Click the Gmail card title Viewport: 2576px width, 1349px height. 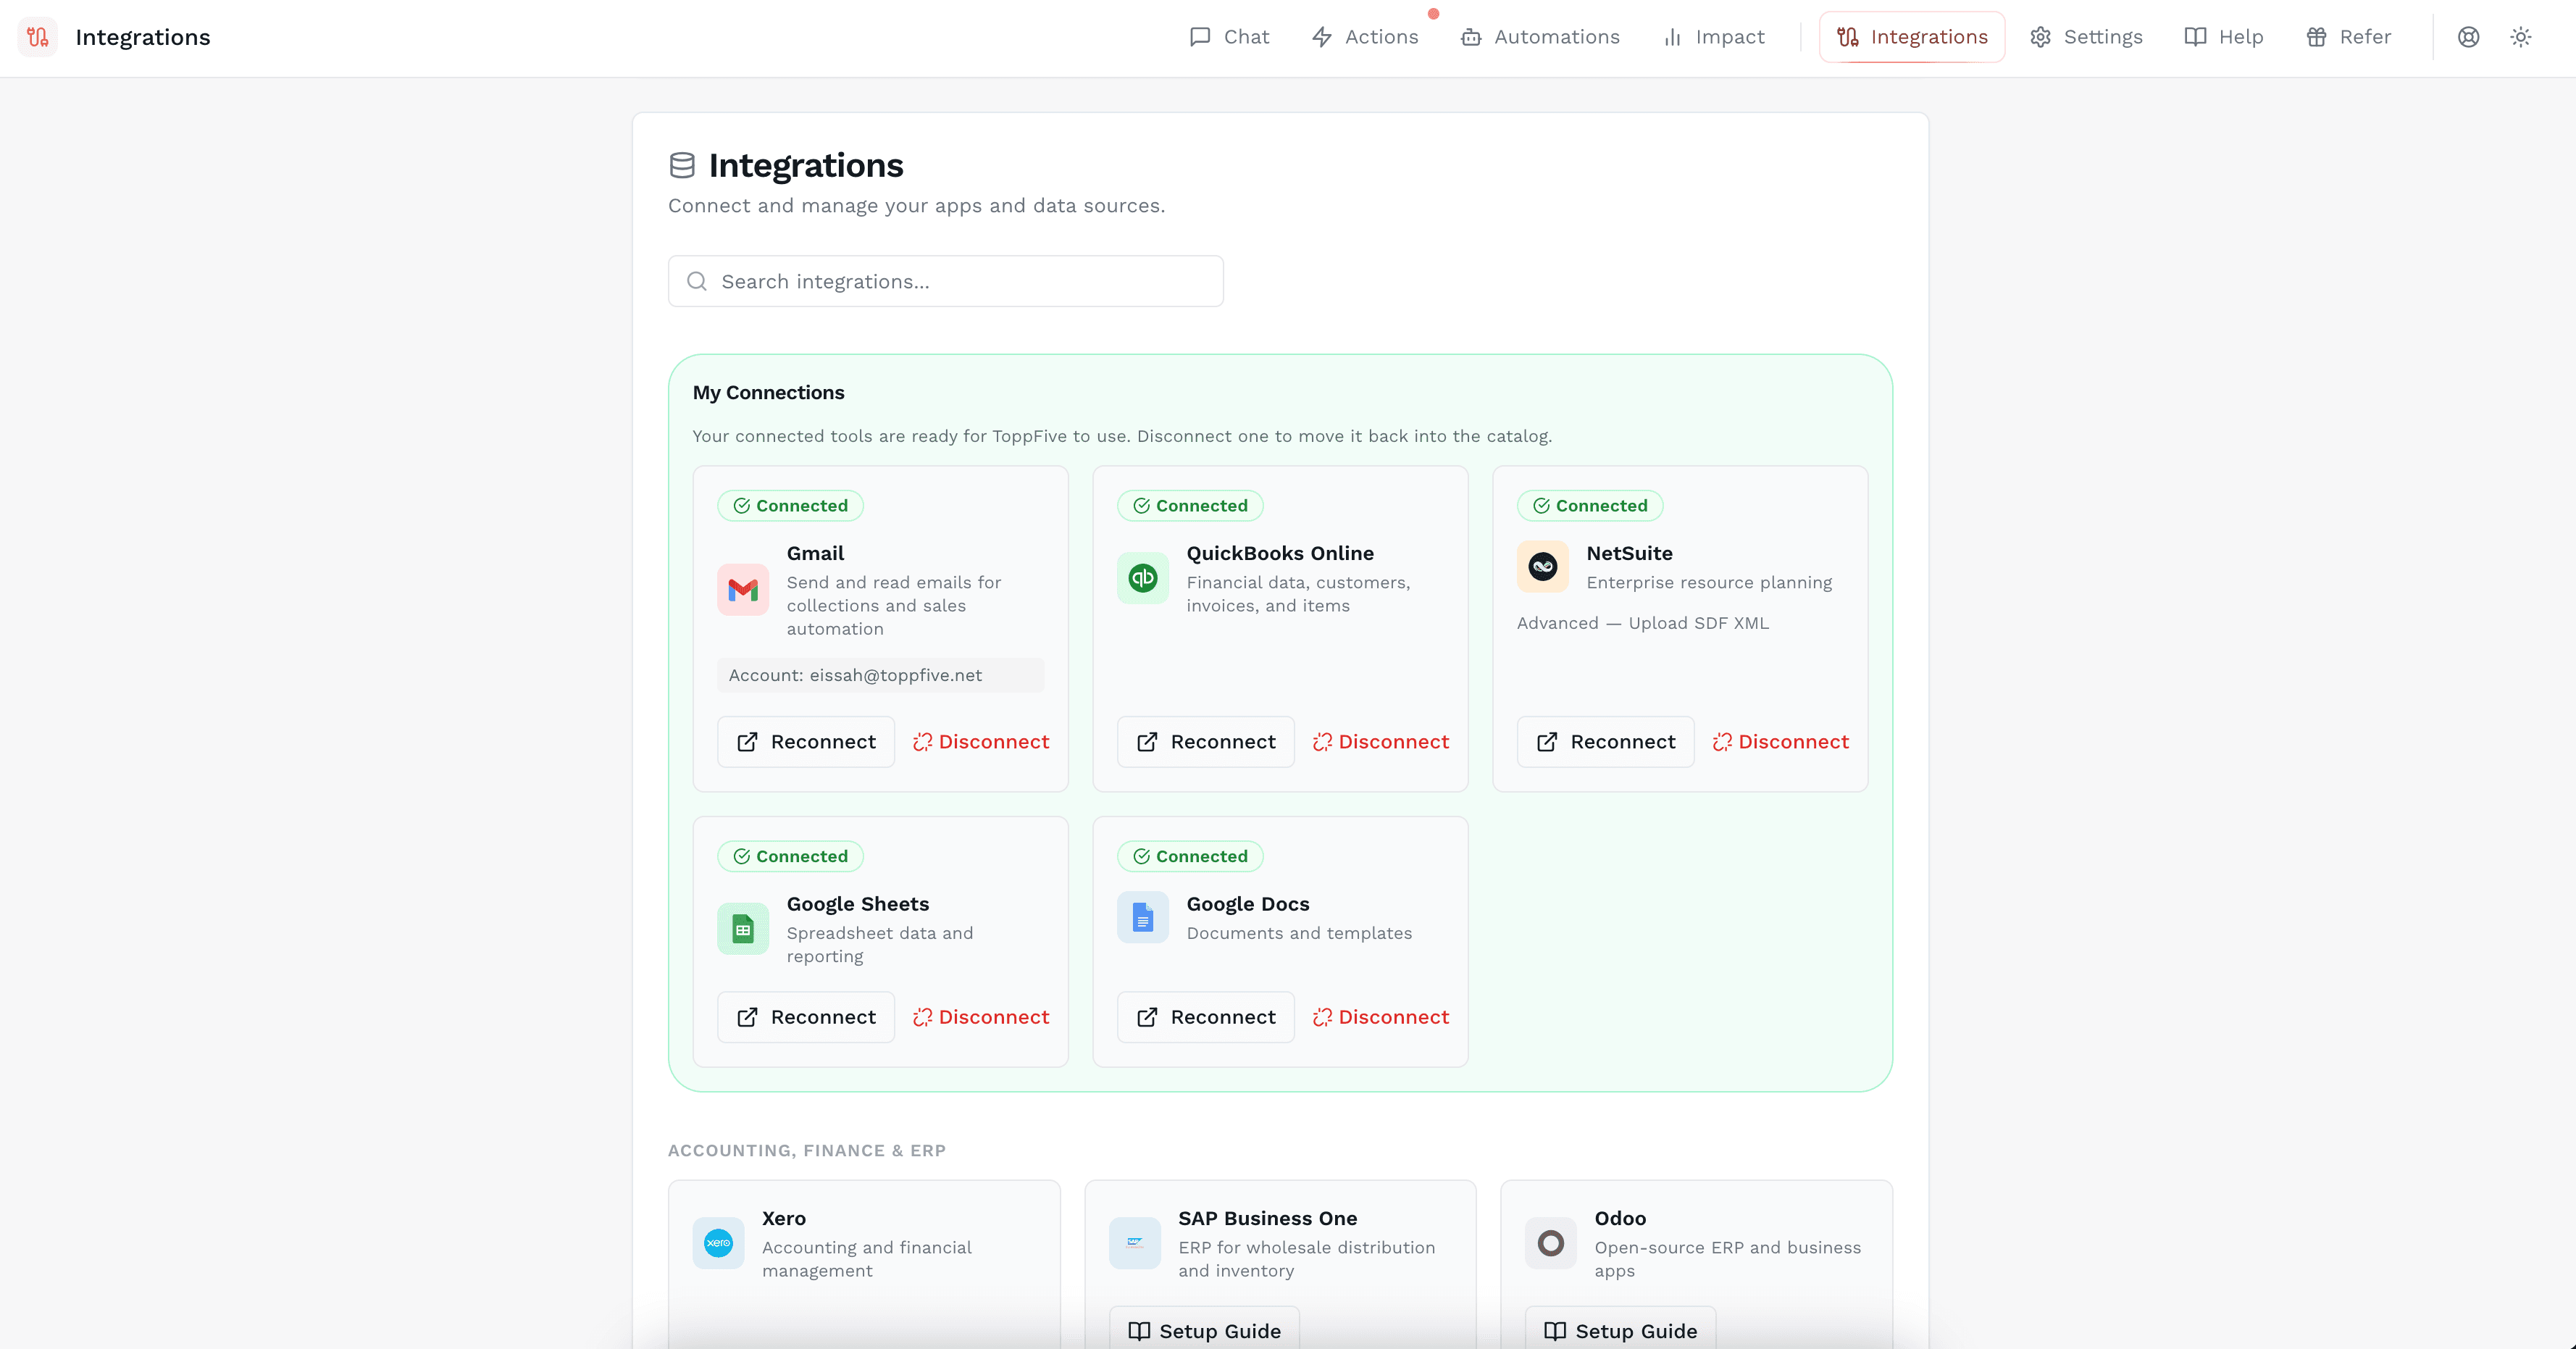click(815, 553)
